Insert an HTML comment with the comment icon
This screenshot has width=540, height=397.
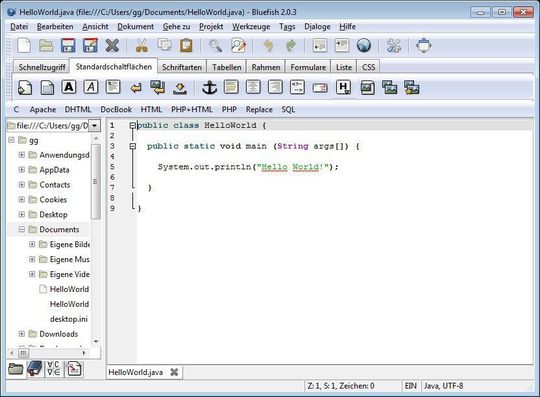pyautogui.click(x=297, y=87)
